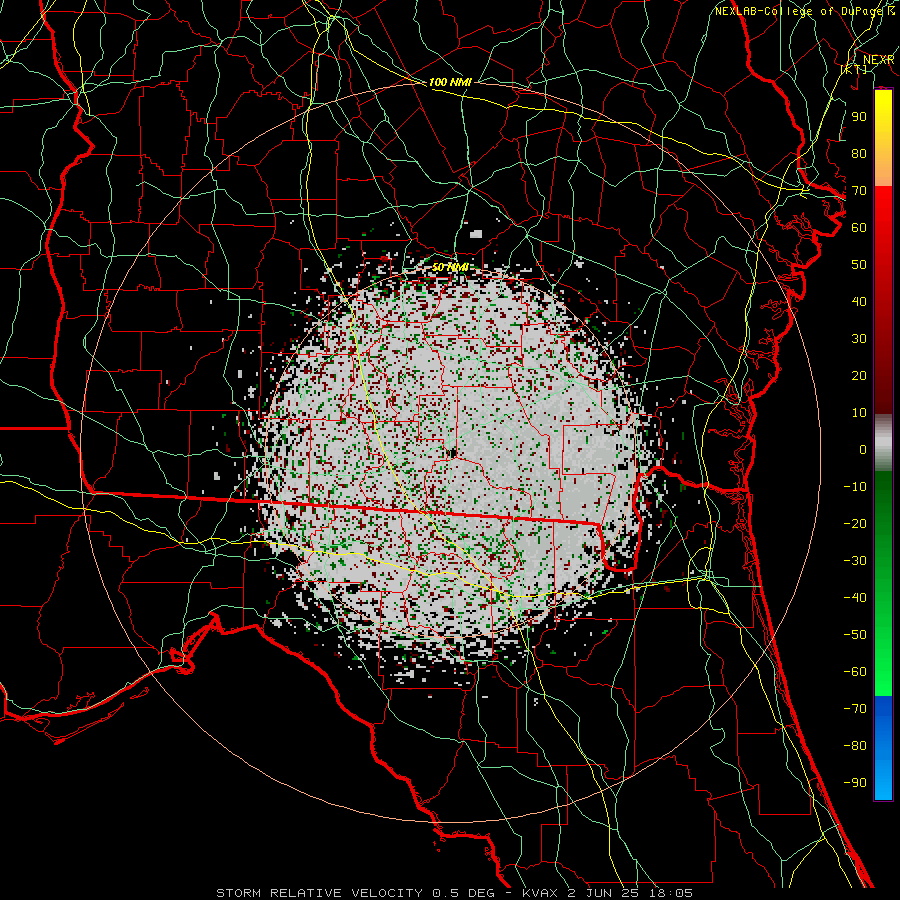
Task: Click the -10 value on the velocity scale
Action: point(855,487)
